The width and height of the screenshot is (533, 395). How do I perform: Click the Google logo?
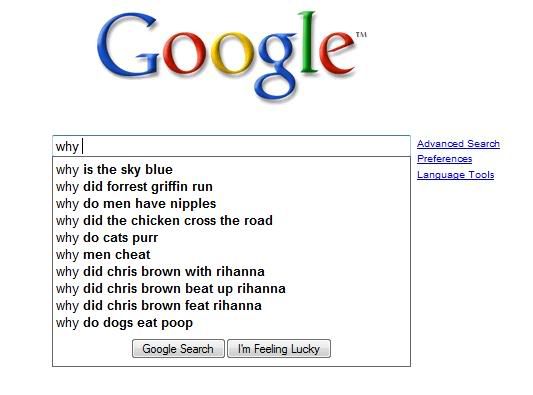pyautogui.click(x=231, y=56)
